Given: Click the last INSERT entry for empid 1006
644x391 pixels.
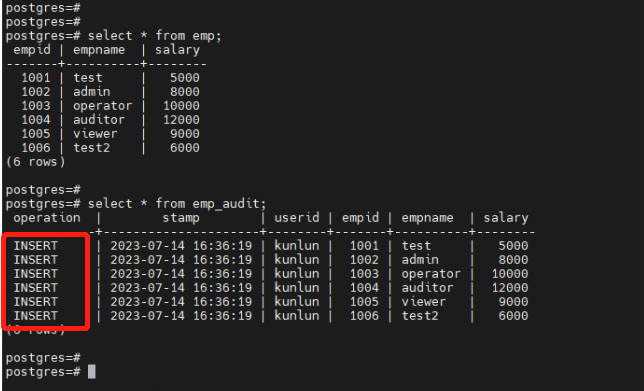Looking at the screenshot, I should click(36, 315).
